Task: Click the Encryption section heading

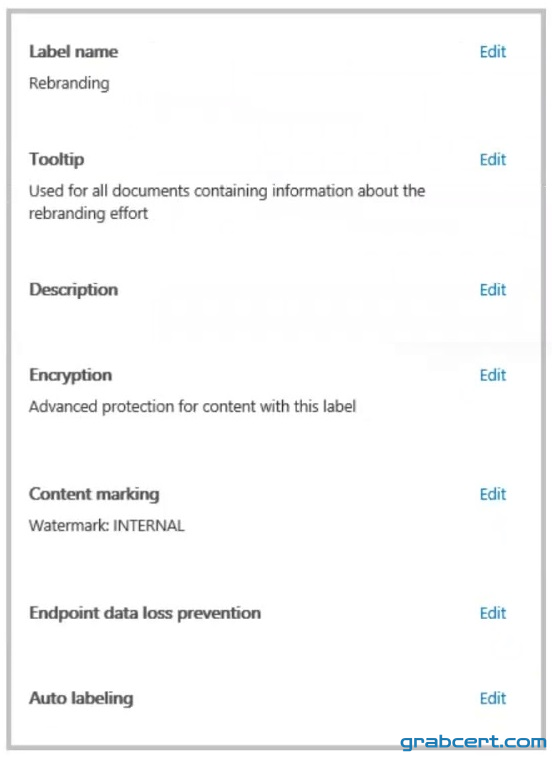Action: tap(71, 375)
